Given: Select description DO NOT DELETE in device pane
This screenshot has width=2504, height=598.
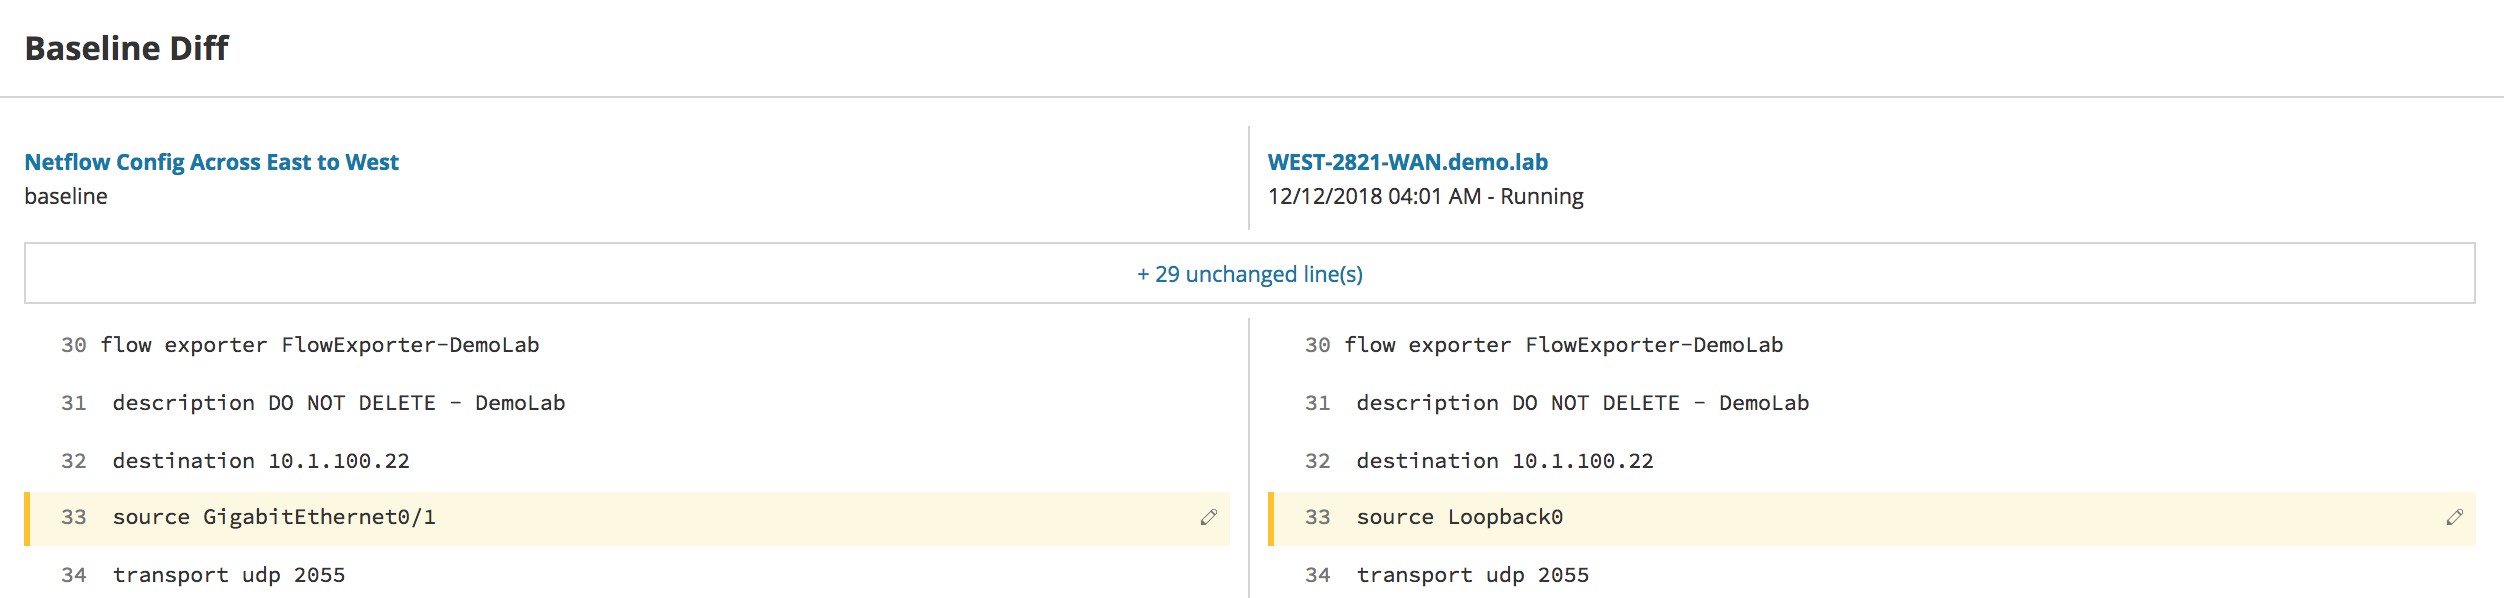Looking at the screenshot, I should pos(1582,403).
